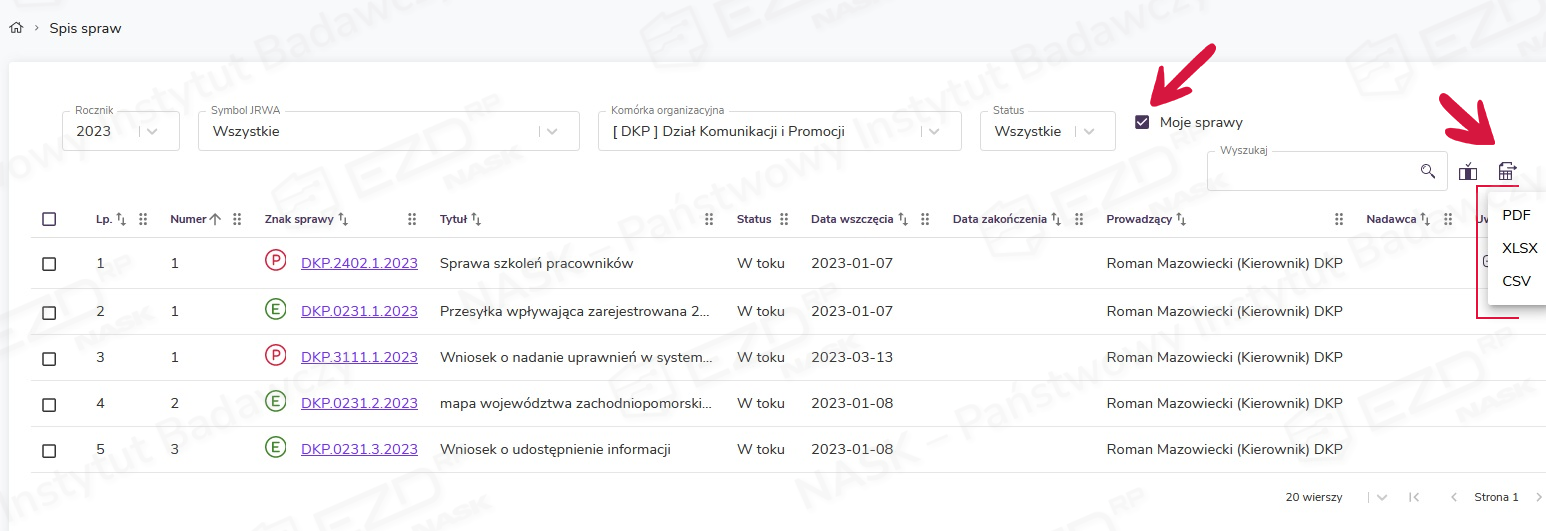Uncheck the Moje sprawy checkbox
The image size is (1546, 531).
1142,123
